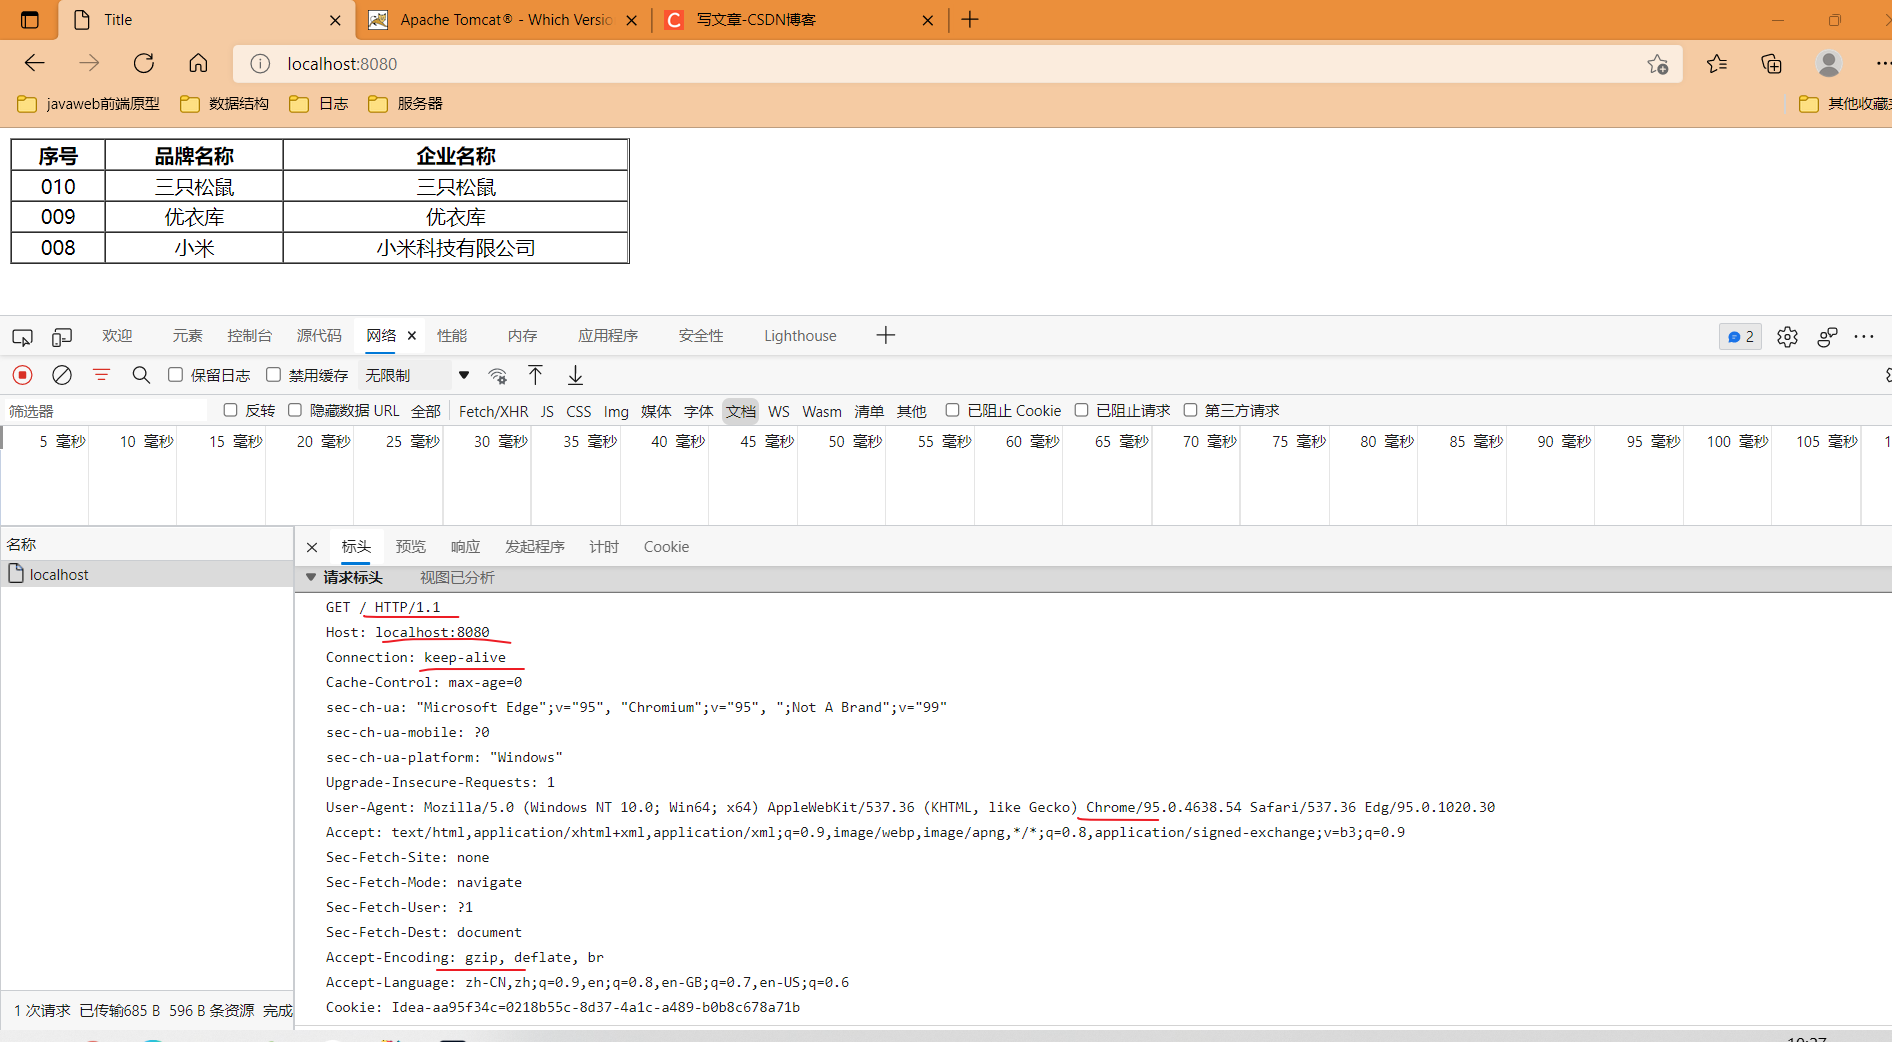1892x1042 pixels.
Task: Activate DevTools inspect element tool
Action: click(x=22, y=337)
